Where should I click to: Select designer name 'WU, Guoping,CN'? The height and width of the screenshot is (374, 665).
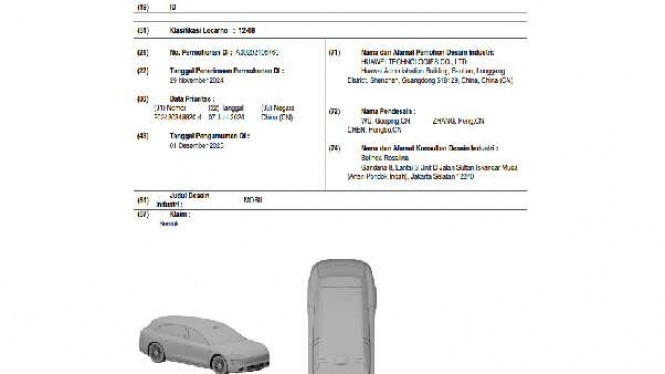386,121
